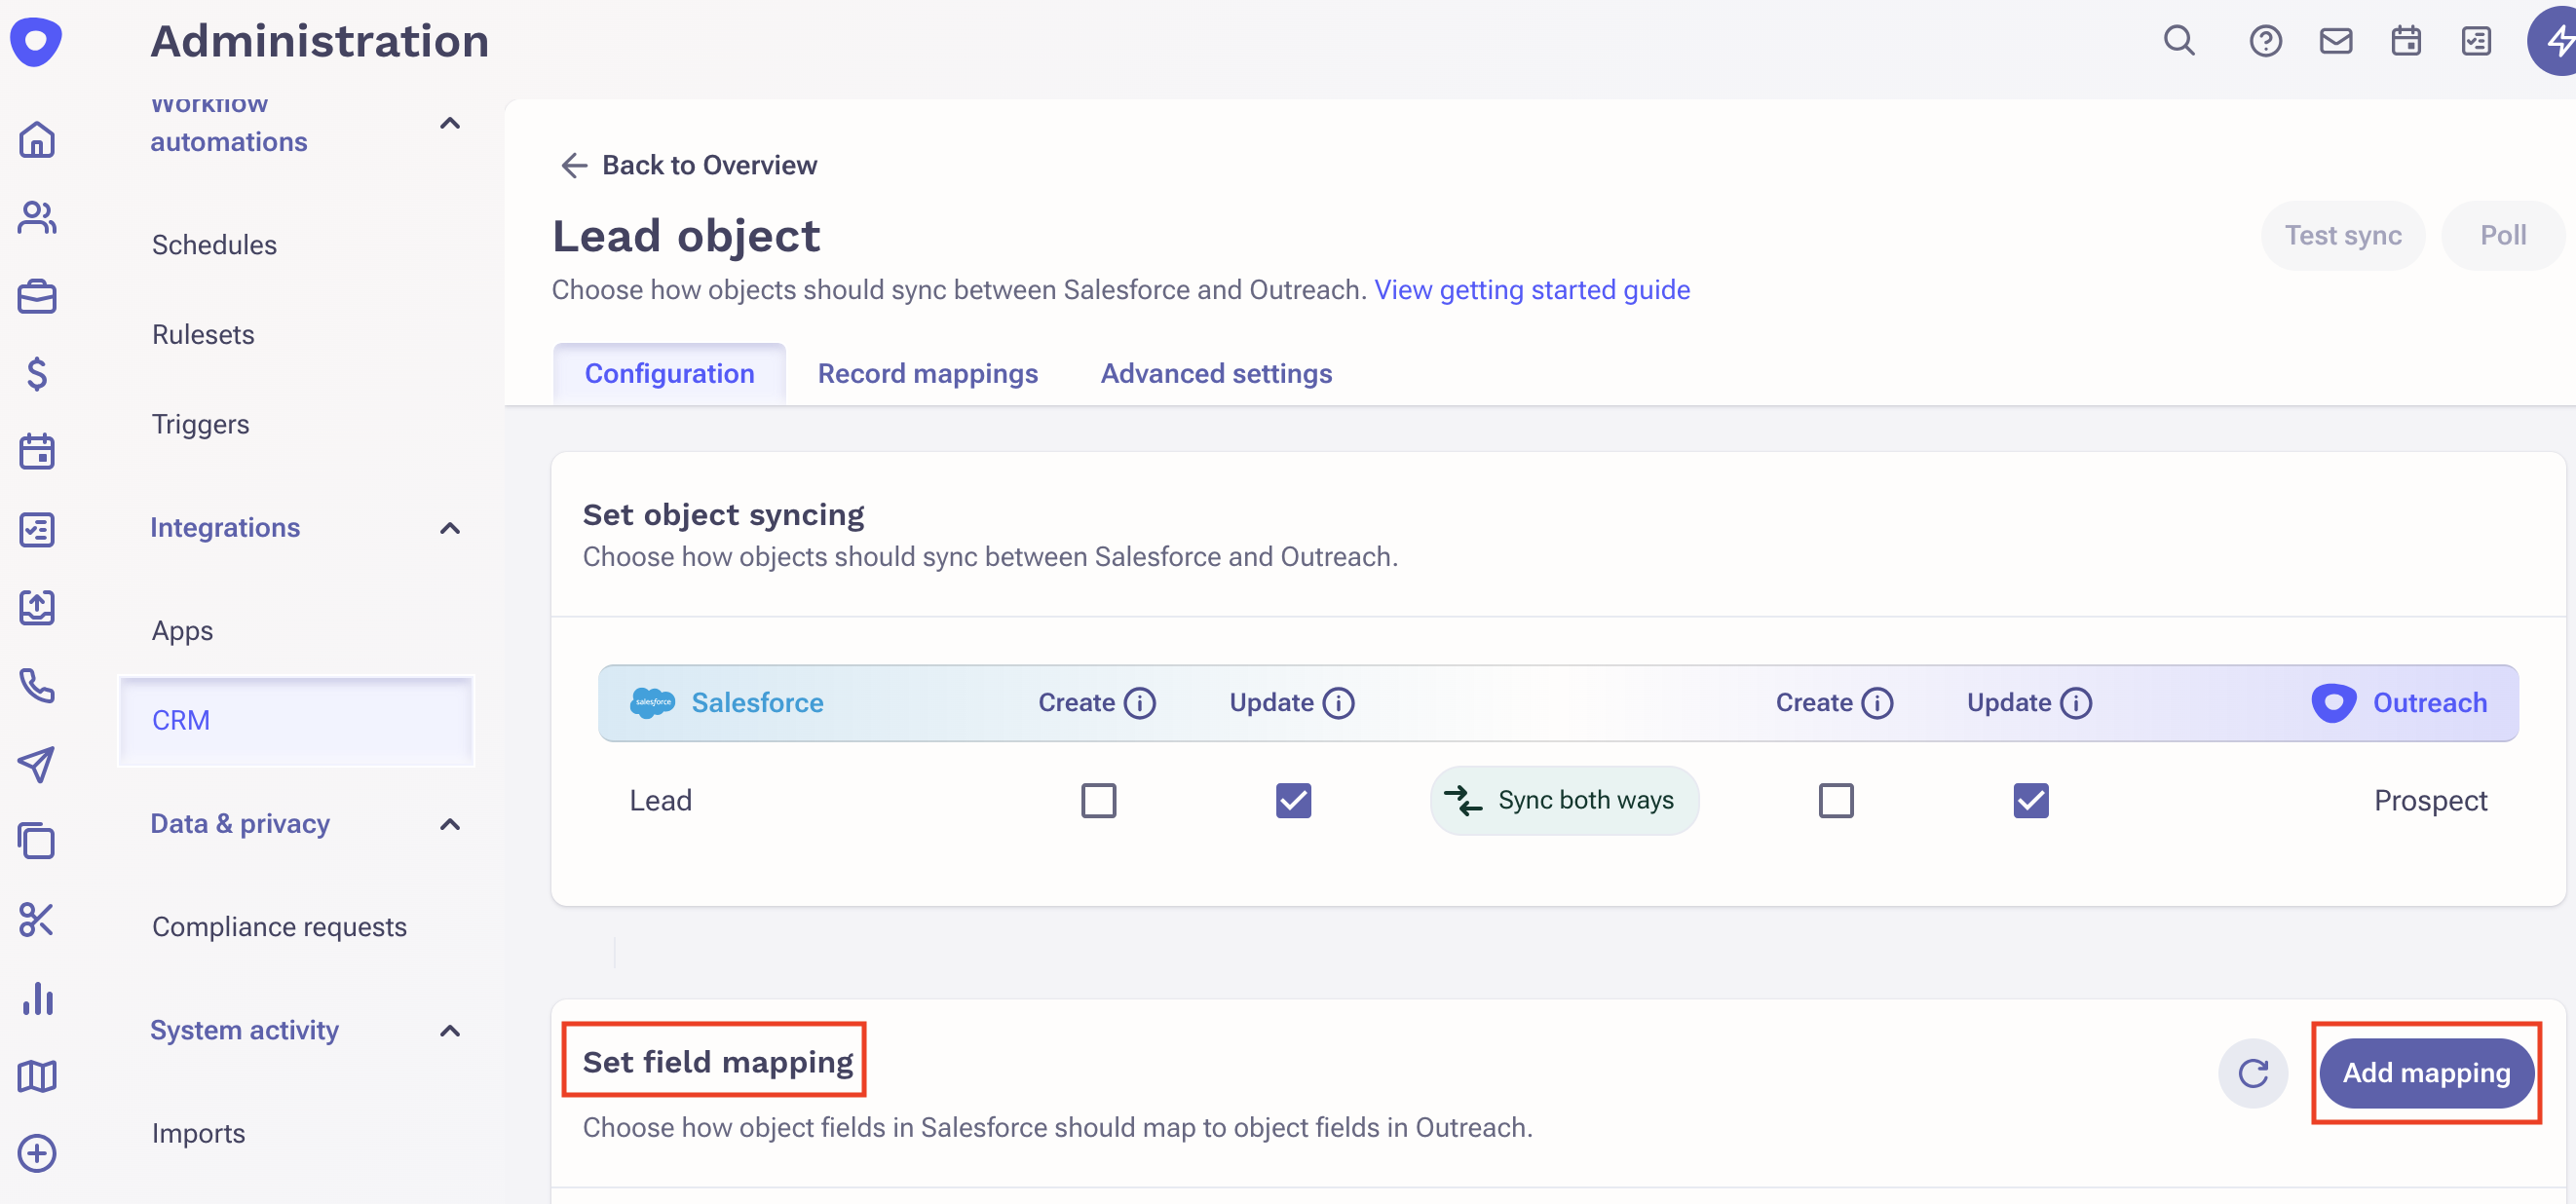Collapse the System activity section chevron
2576x1204 pixels.
click(x=450, y=1030)
